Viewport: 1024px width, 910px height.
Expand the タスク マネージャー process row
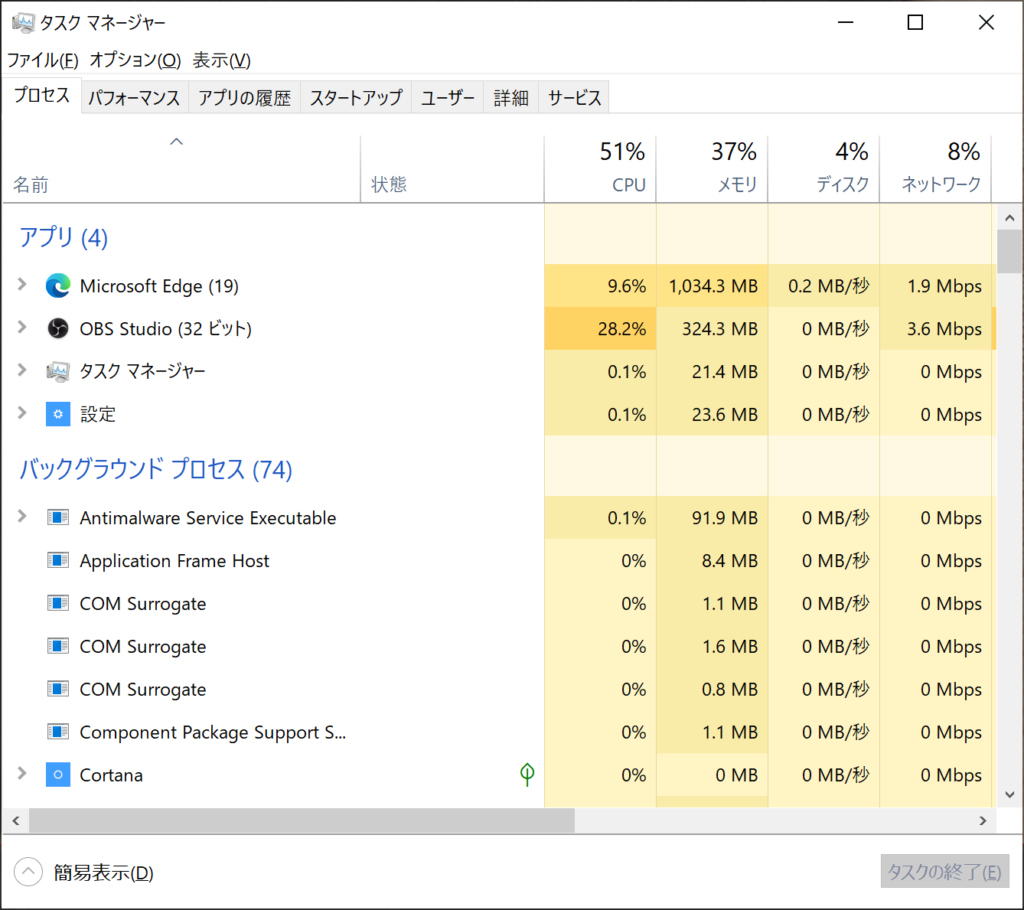click(x=22, y=370)
